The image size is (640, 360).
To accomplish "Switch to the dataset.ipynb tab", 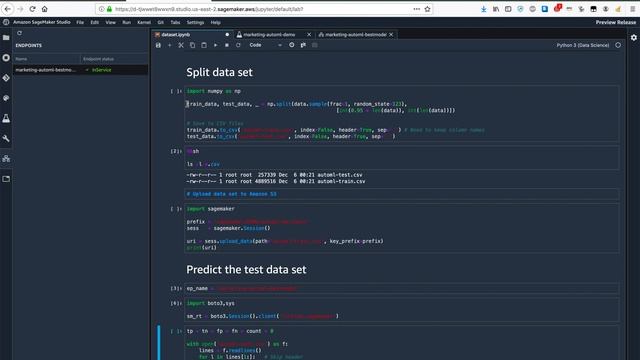I will (192, 35).
